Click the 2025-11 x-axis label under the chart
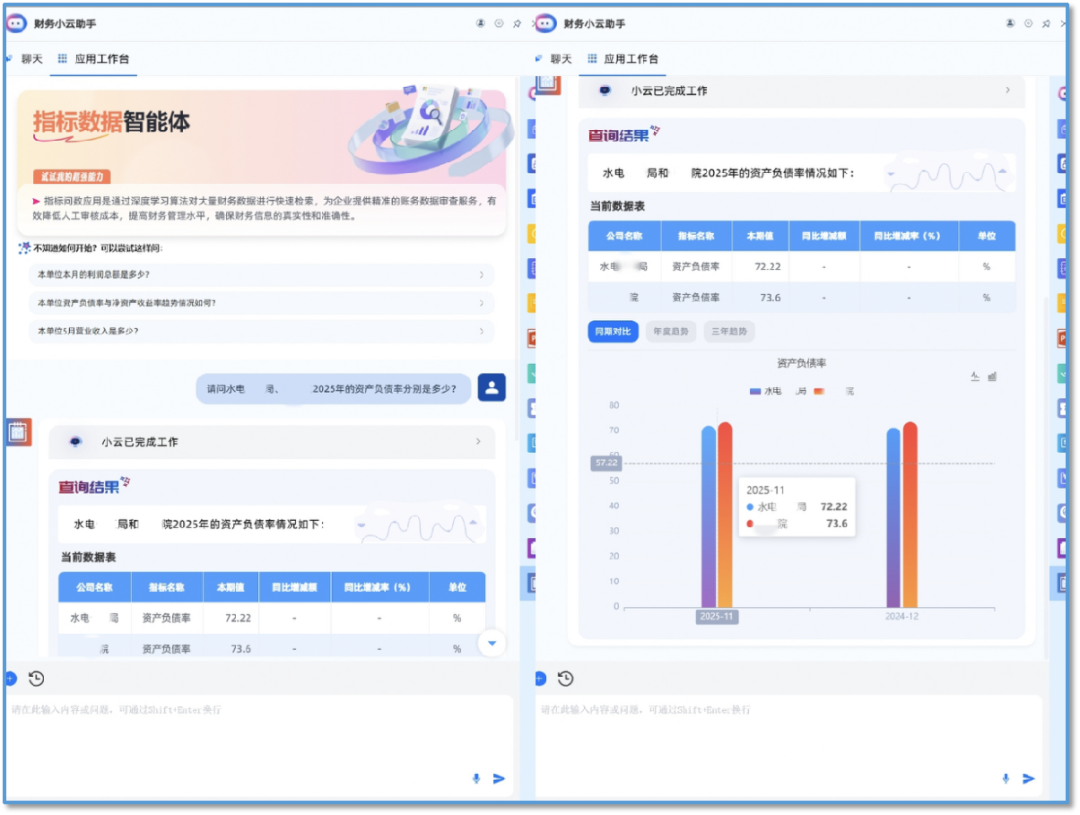Screen dimensions: 1080x815 click(x=717, y=617)
